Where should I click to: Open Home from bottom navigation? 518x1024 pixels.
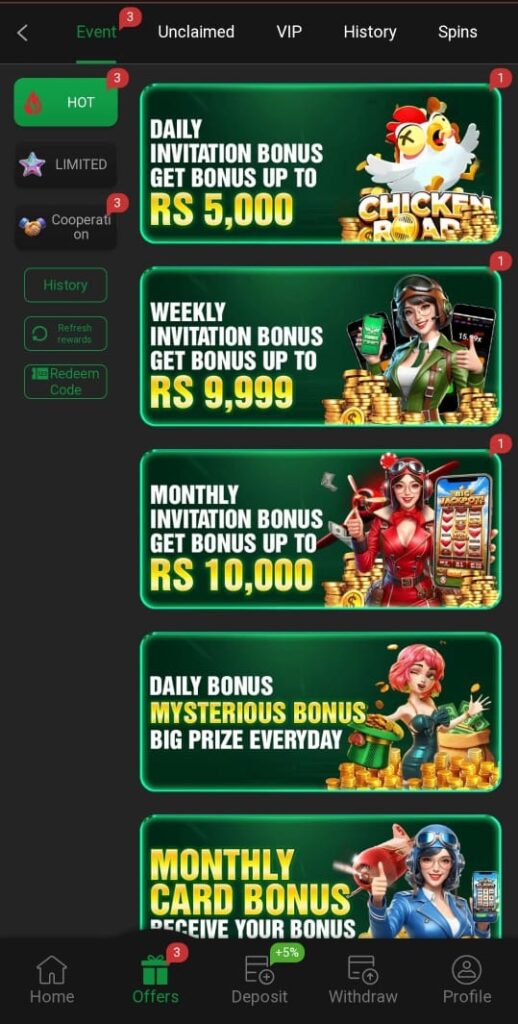pyautogui.click(x=52, y=979)
